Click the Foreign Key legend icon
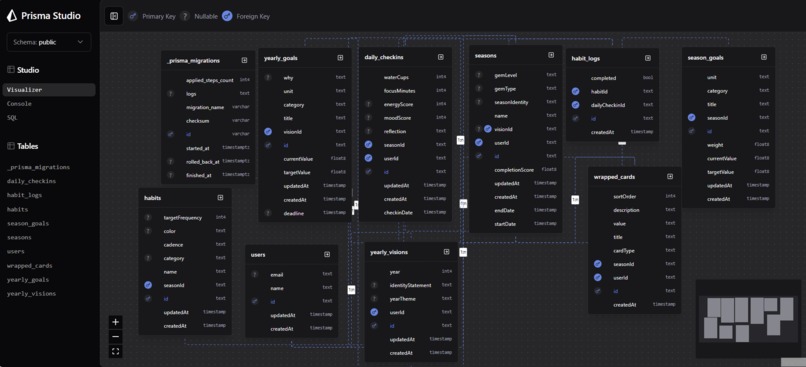This screenshot has height=367, width=806. [227, 16]
